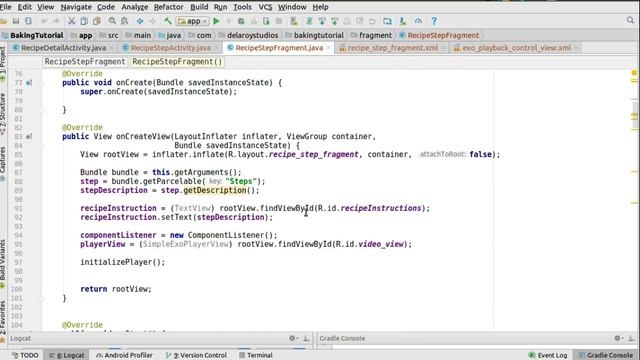This screenshot has width=640, height=360.
Task: Click the Navigate Back arrow icon
Action: (x=140, y=21)
